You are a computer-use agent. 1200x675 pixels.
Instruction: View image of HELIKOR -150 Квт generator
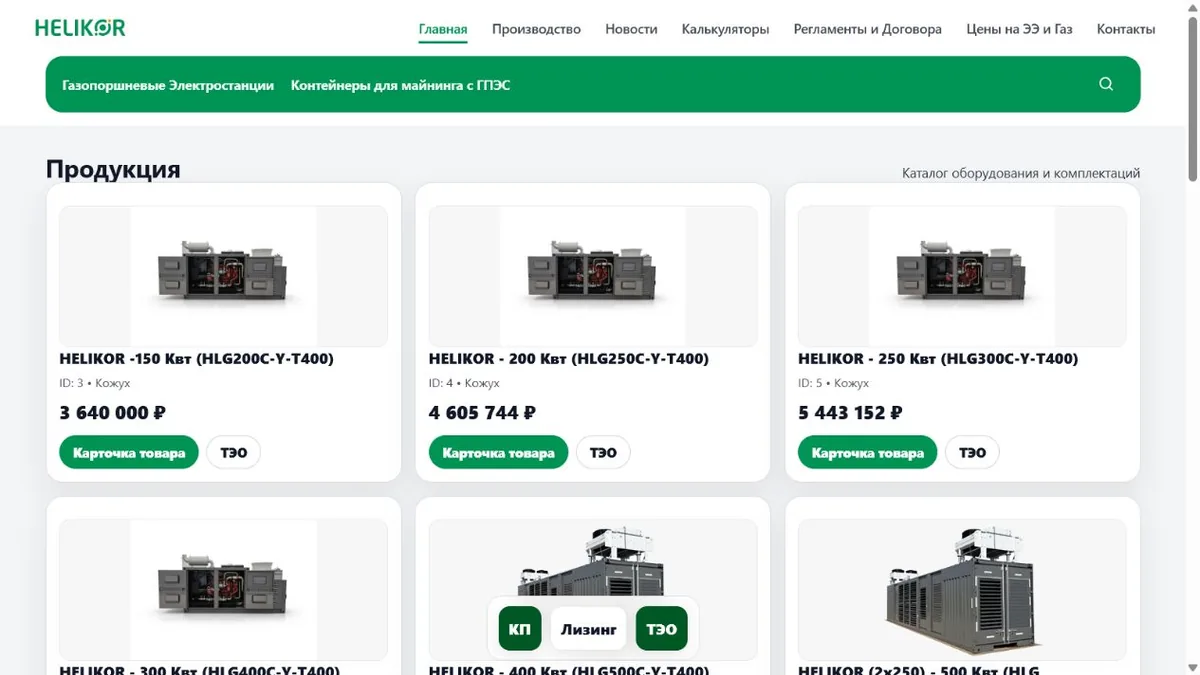(x=223, y=276)
